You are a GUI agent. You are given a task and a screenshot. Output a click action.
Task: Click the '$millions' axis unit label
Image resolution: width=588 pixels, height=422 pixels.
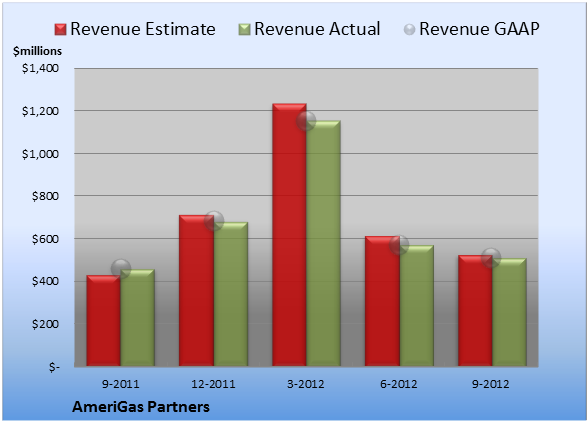[x=37, y=51]
